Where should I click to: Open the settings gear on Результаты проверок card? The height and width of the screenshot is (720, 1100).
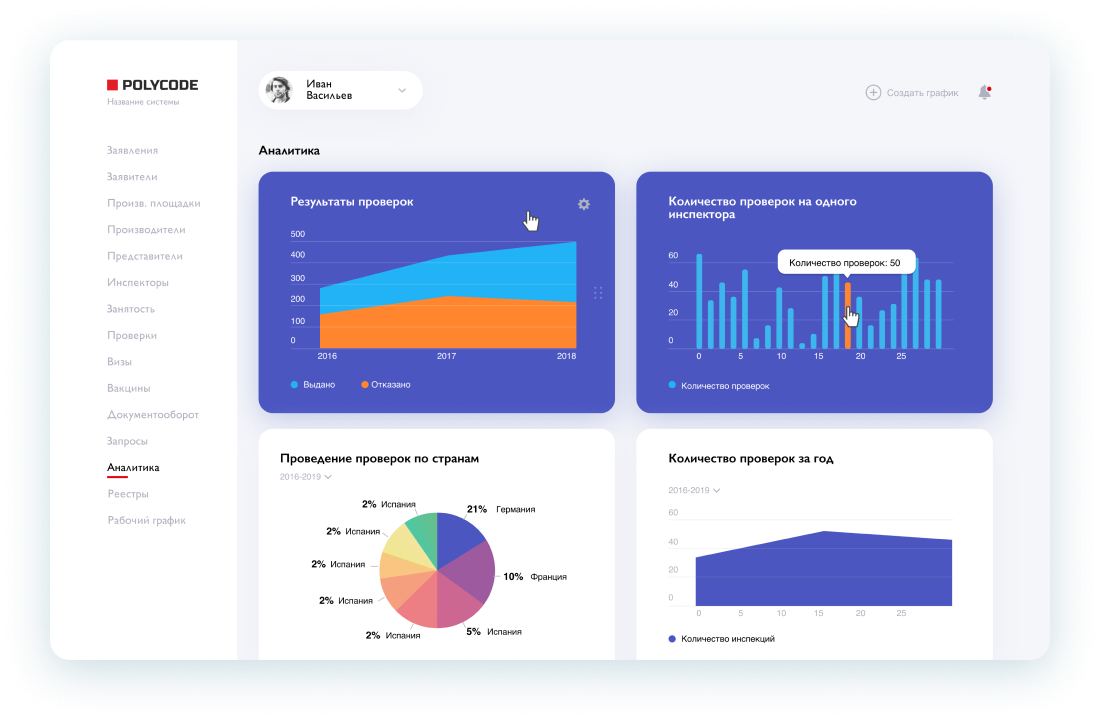(584, 204)
